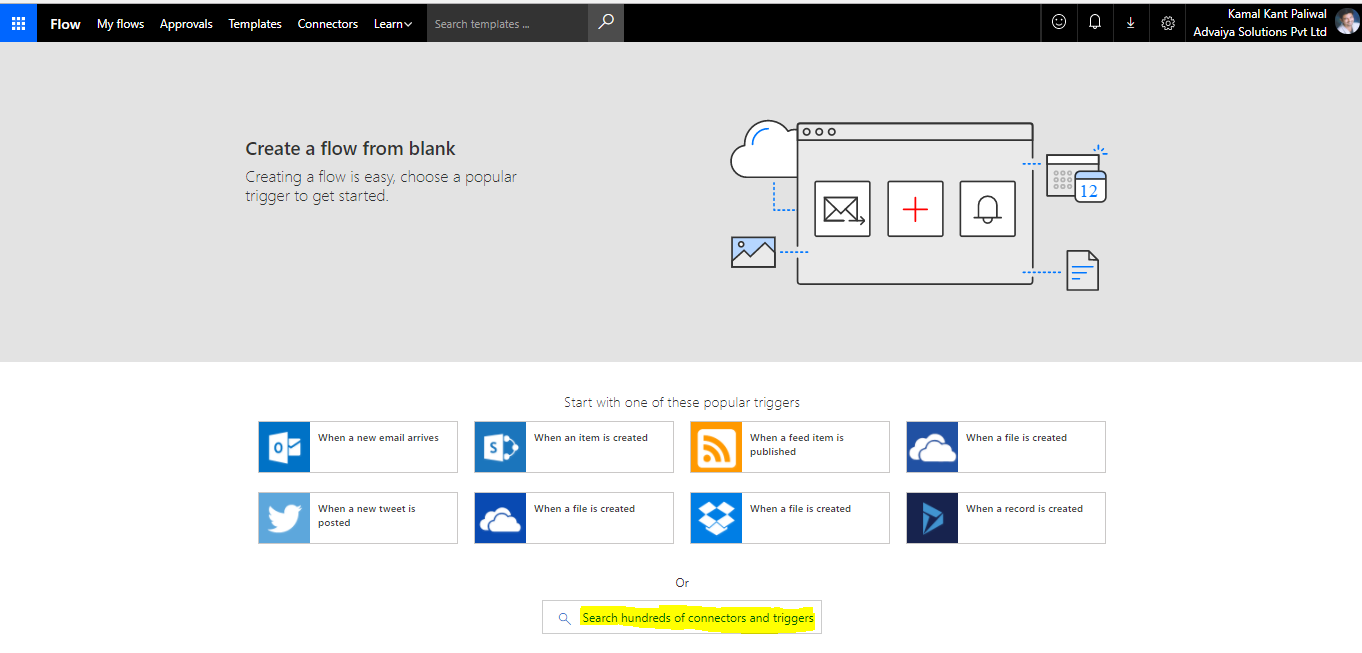Choose "When a new tweet is posted" trigger

pos(358,518)
